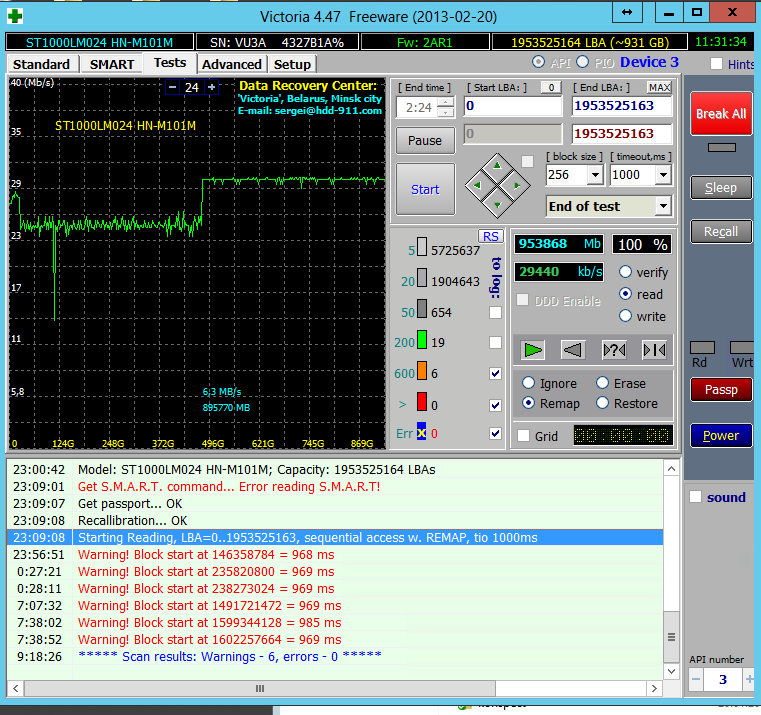This screenshot has height=715, width=761.
Task: Click the green 200 ms block indicator
Action: point(422,339)
